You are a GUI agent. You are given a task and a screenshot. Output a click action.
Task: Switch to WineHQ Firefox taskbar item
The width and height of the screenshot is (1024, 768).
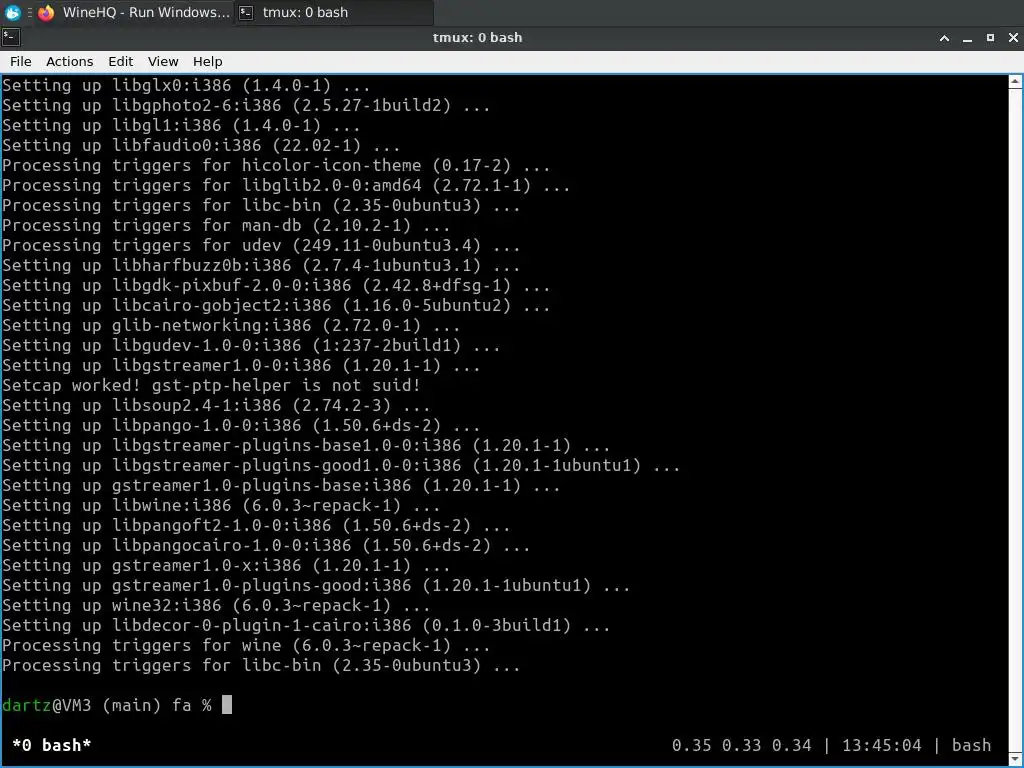(x=134, y=12)
